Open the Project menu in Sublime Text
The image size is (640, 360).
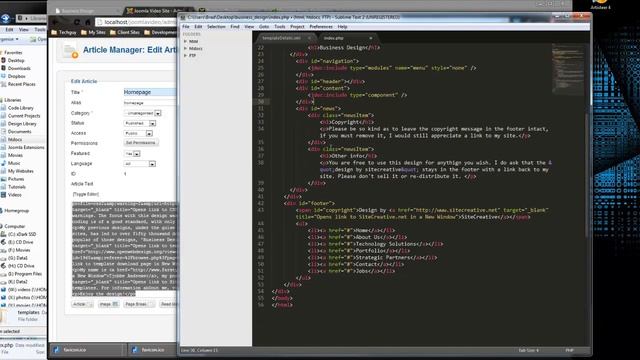point(297,27)
